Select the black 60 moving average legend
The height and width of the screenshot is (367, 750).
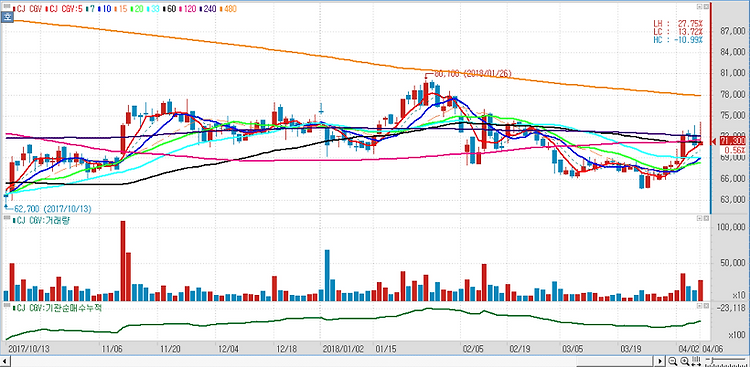[x=171, y=9]
